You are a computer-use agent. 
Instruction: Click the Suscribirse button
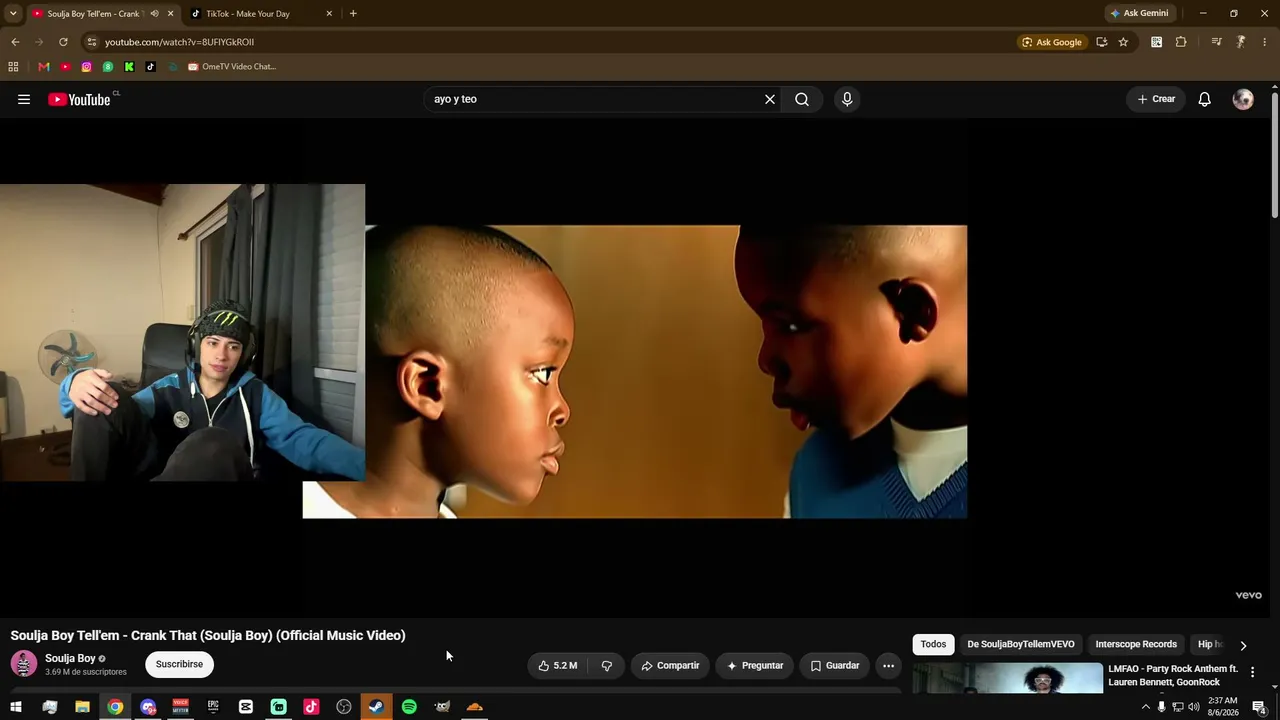point(179,664)
